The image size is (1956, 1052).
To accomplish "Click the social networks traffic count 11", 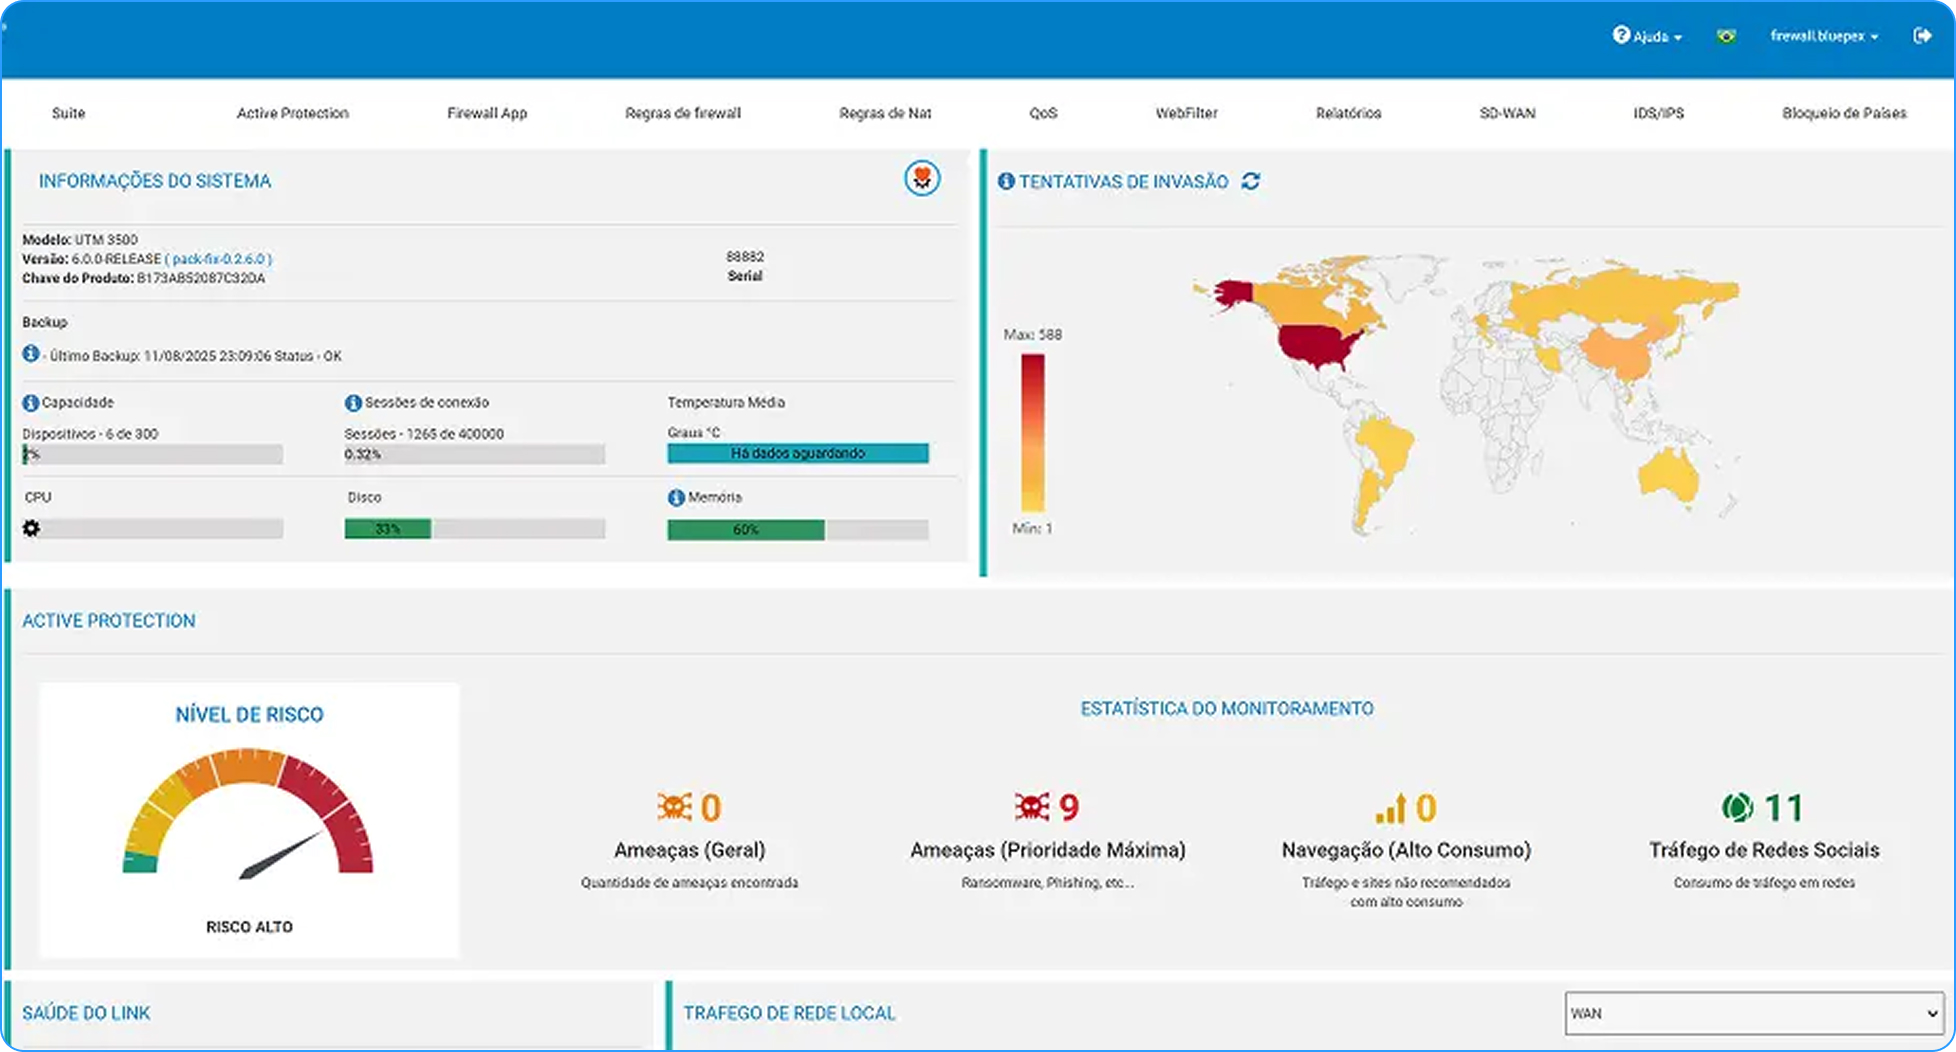I will point(1784,807).
